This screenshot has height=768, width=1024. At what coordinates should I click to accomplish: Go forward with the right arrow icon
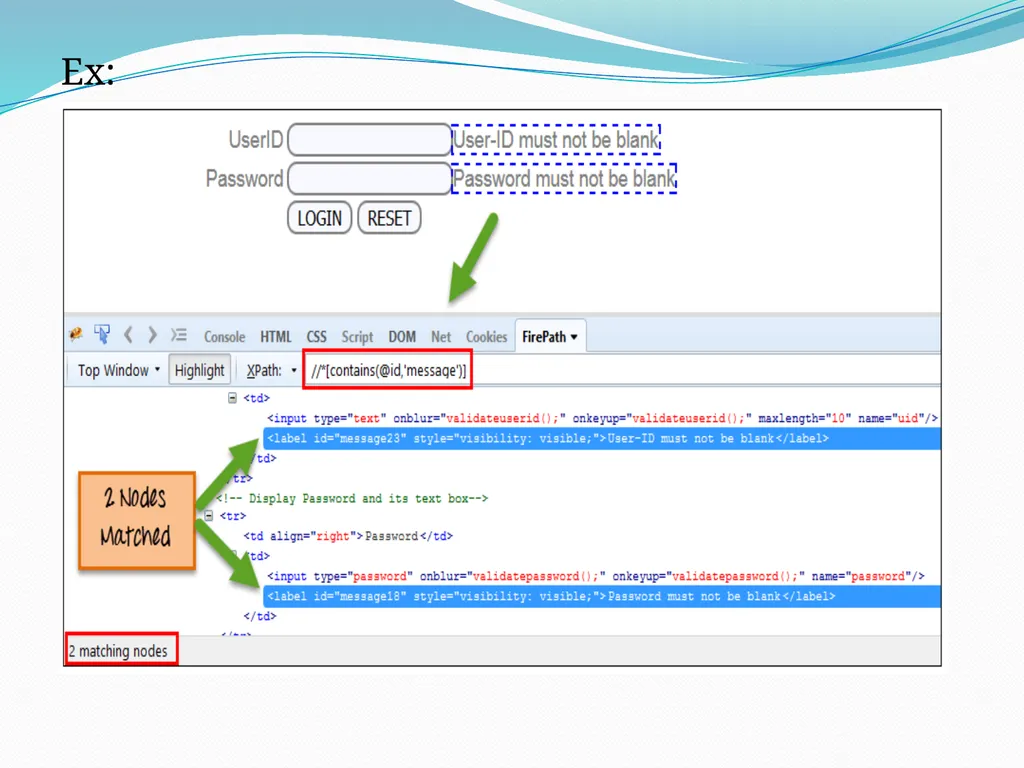coord(152,335)
